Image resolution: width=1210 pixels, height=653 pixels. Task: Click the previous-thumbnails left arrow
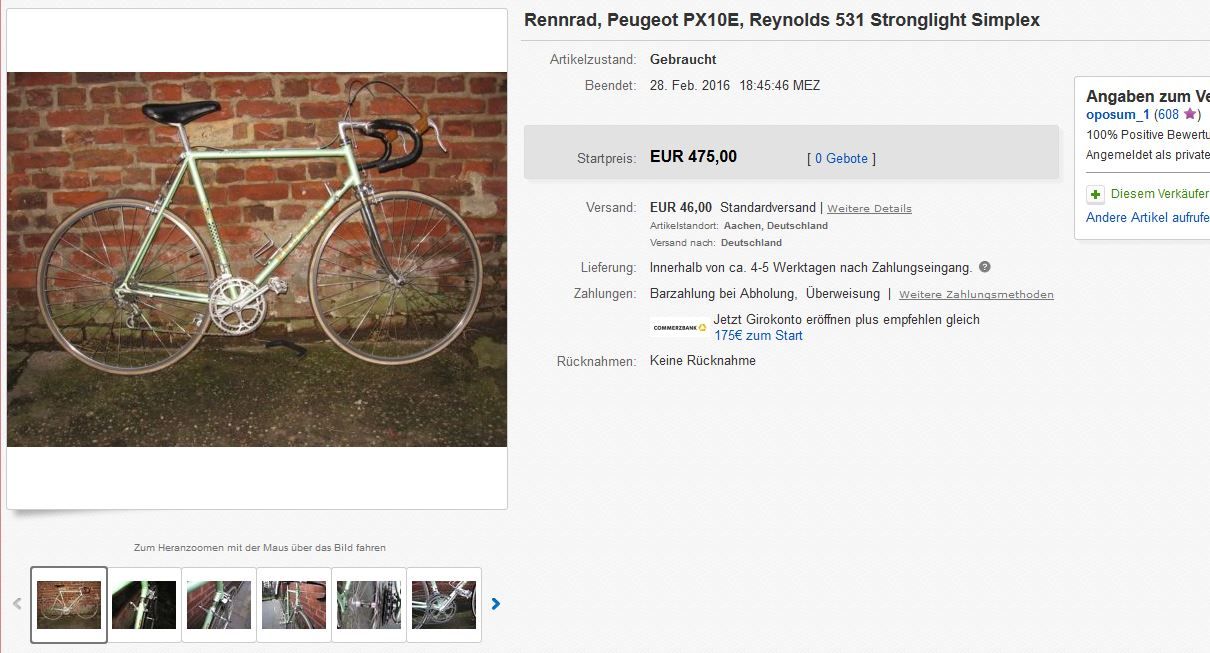pos(17,604)
